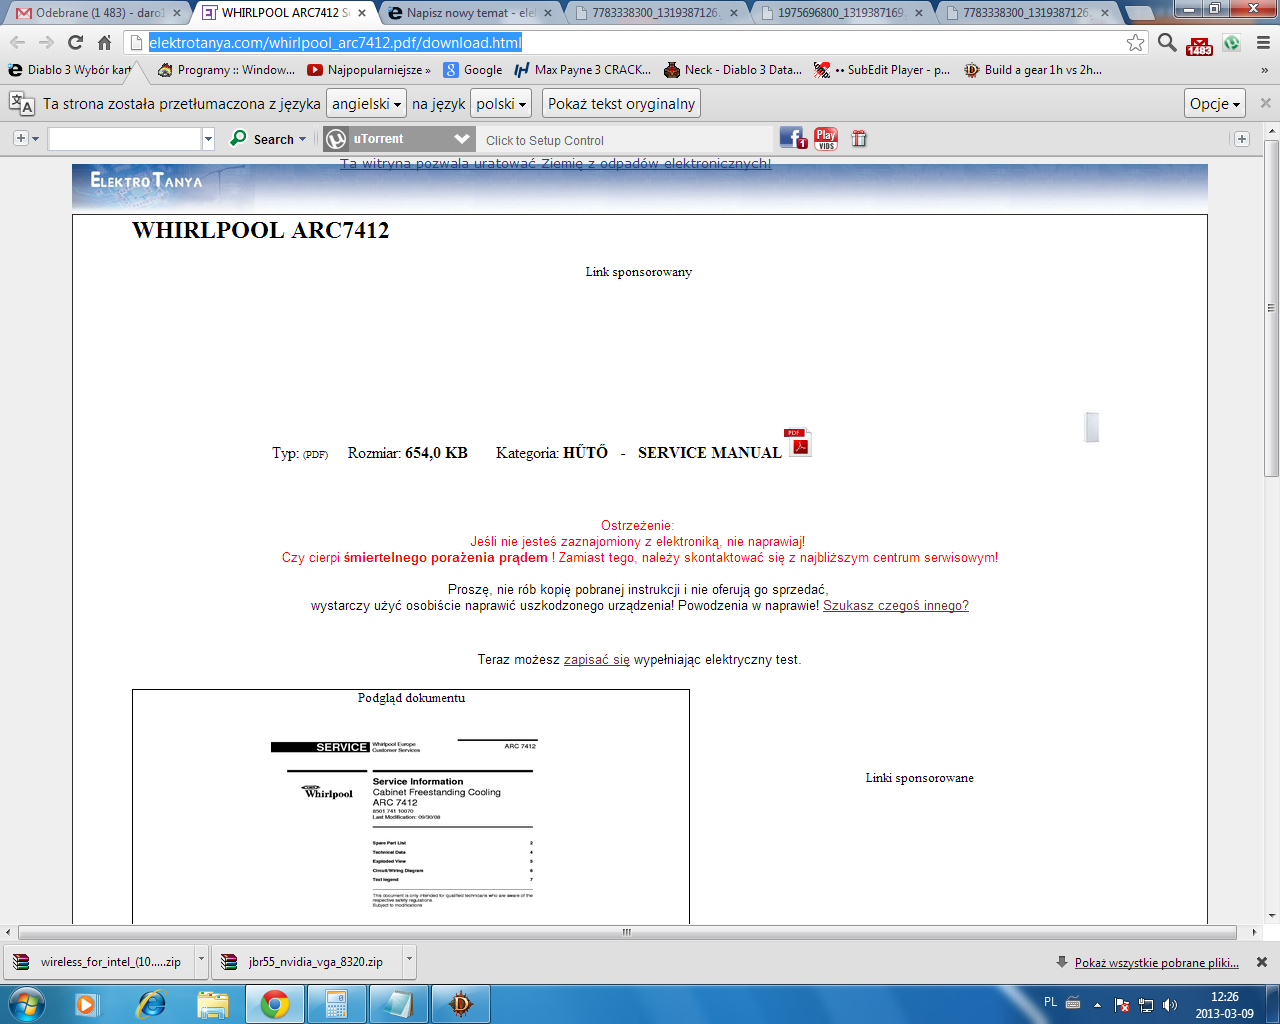This screenshot has width=1280, height=1024.
Task: Open the Facebook toolbar icon
Action: (793, 138)
